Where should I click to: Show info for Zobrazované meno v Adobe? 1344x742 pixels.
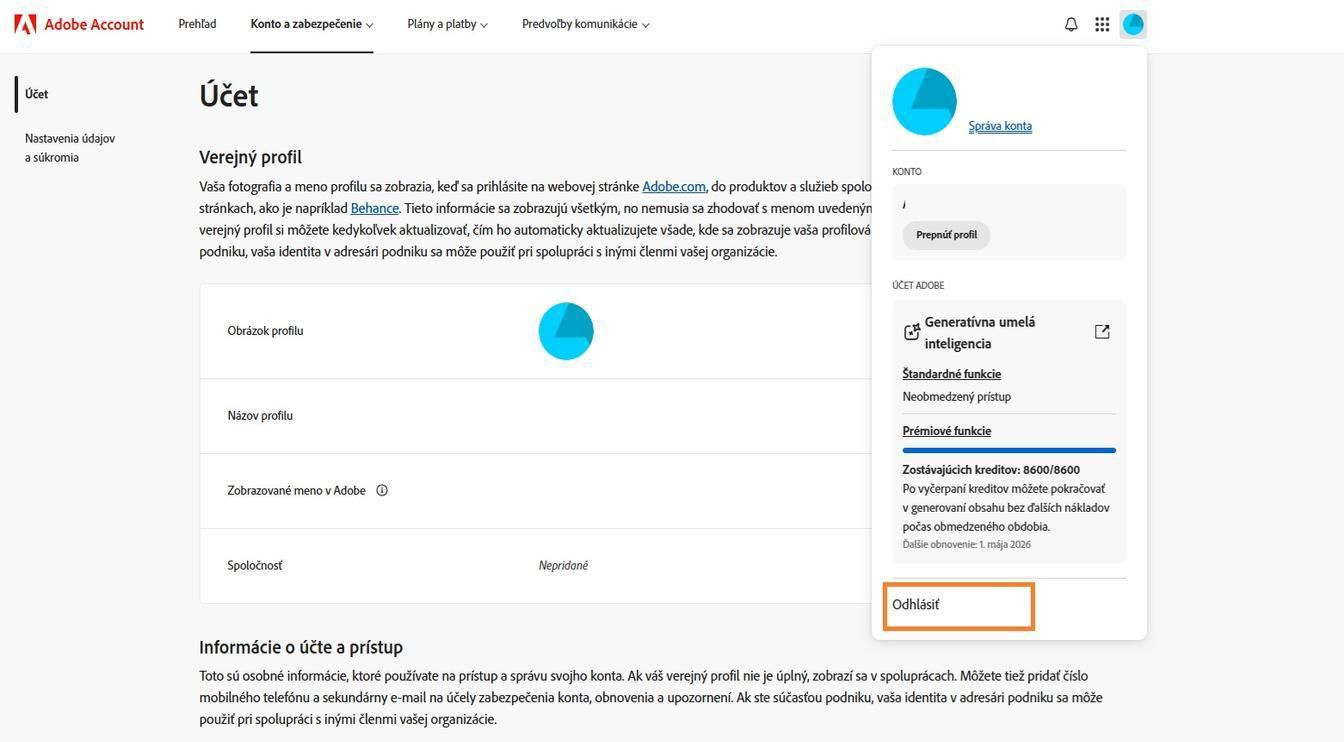click(382, 490)
